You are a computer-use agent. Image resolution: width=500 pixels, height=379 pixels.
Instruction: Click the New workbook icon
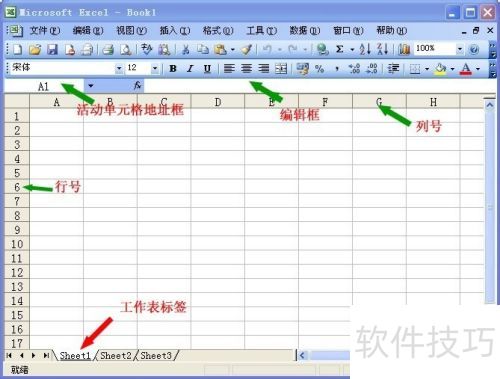point(17,50)
